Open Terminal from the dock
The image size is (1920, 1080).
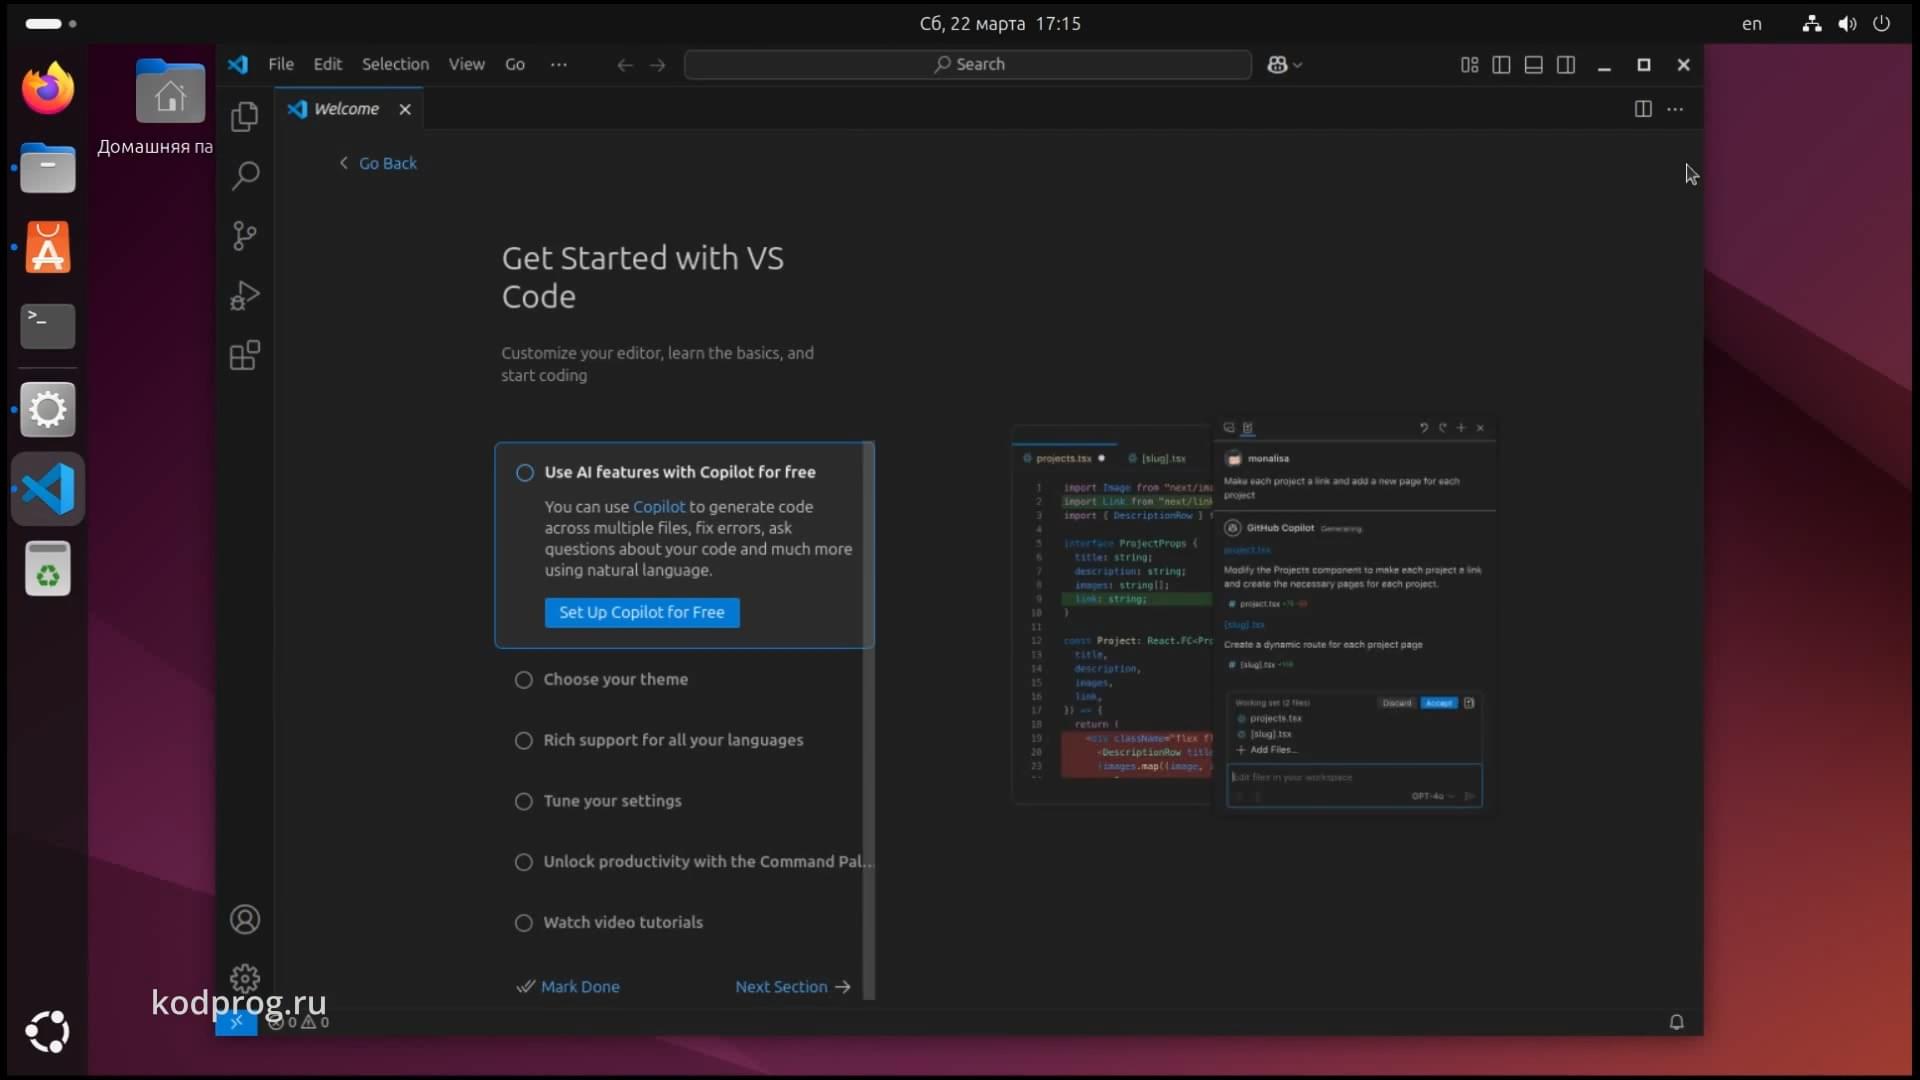(48, 326)
